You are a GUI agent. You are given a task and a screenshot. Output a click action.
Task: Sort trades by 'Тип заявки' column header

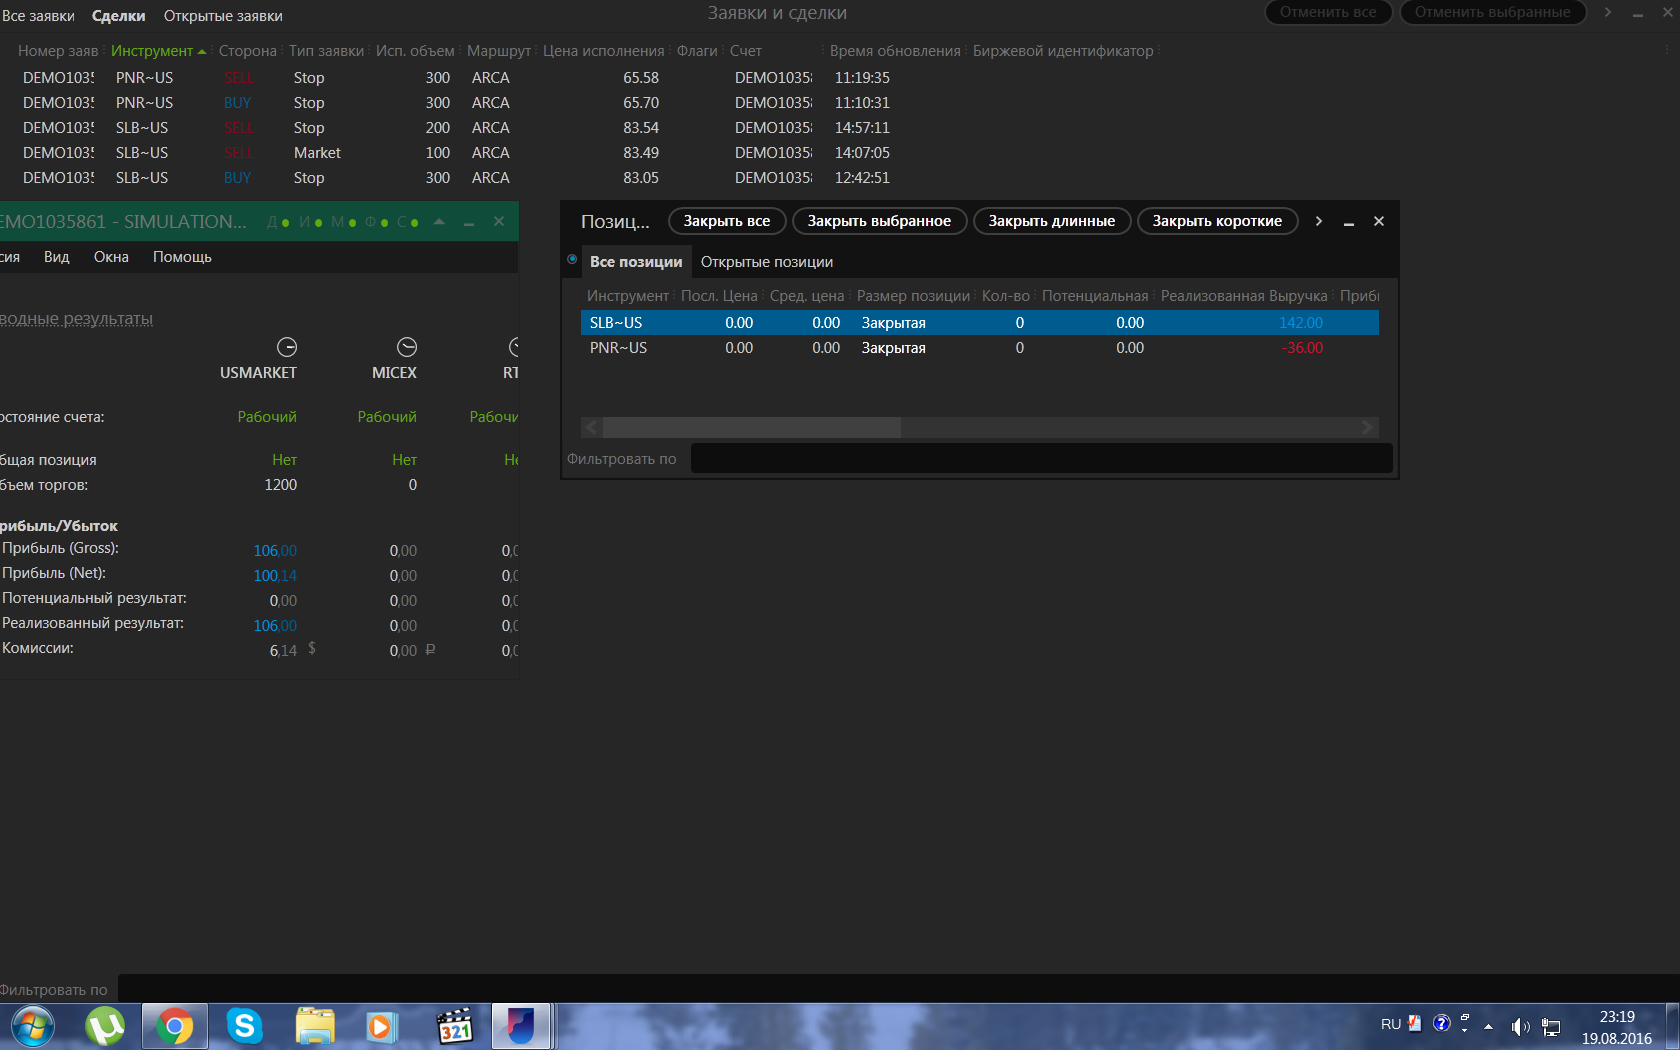(326, 51)
